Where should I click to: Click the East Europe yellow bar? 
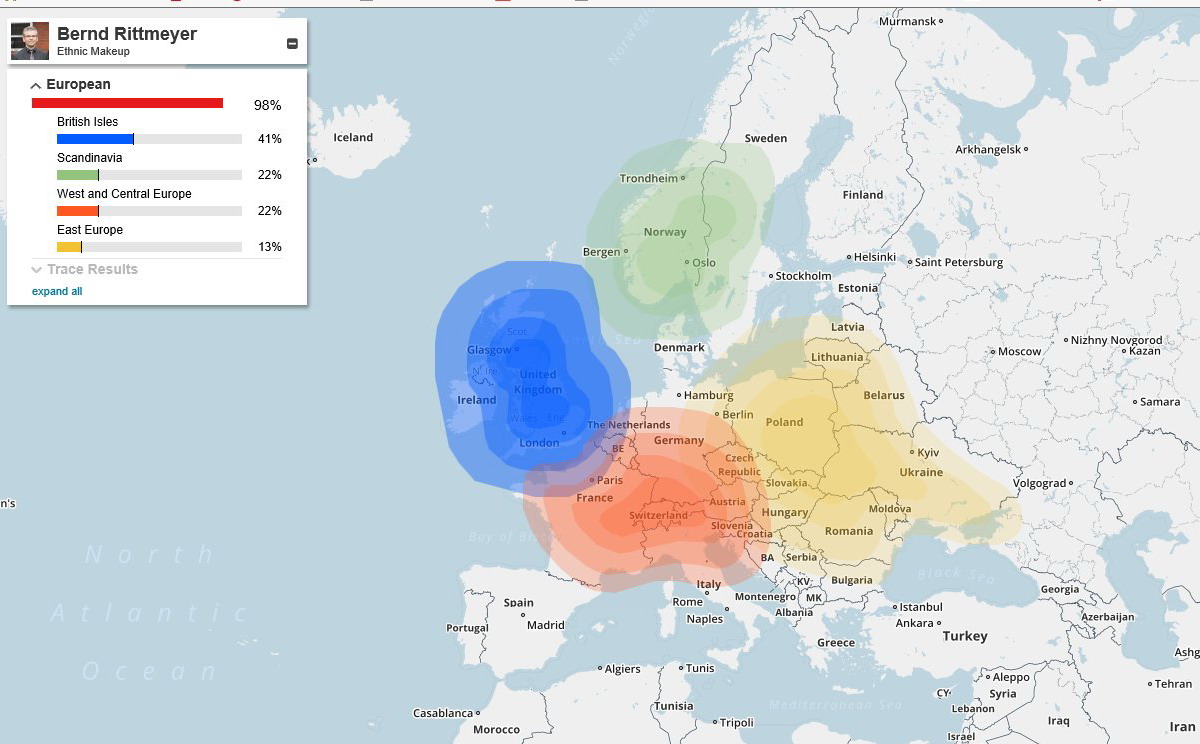pos(70,247)
